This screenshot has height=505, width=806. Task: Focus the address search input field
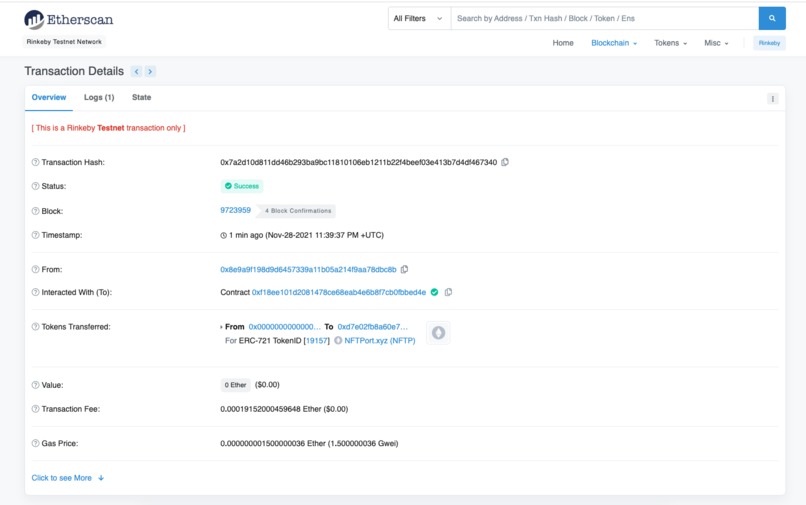(604, 19)
